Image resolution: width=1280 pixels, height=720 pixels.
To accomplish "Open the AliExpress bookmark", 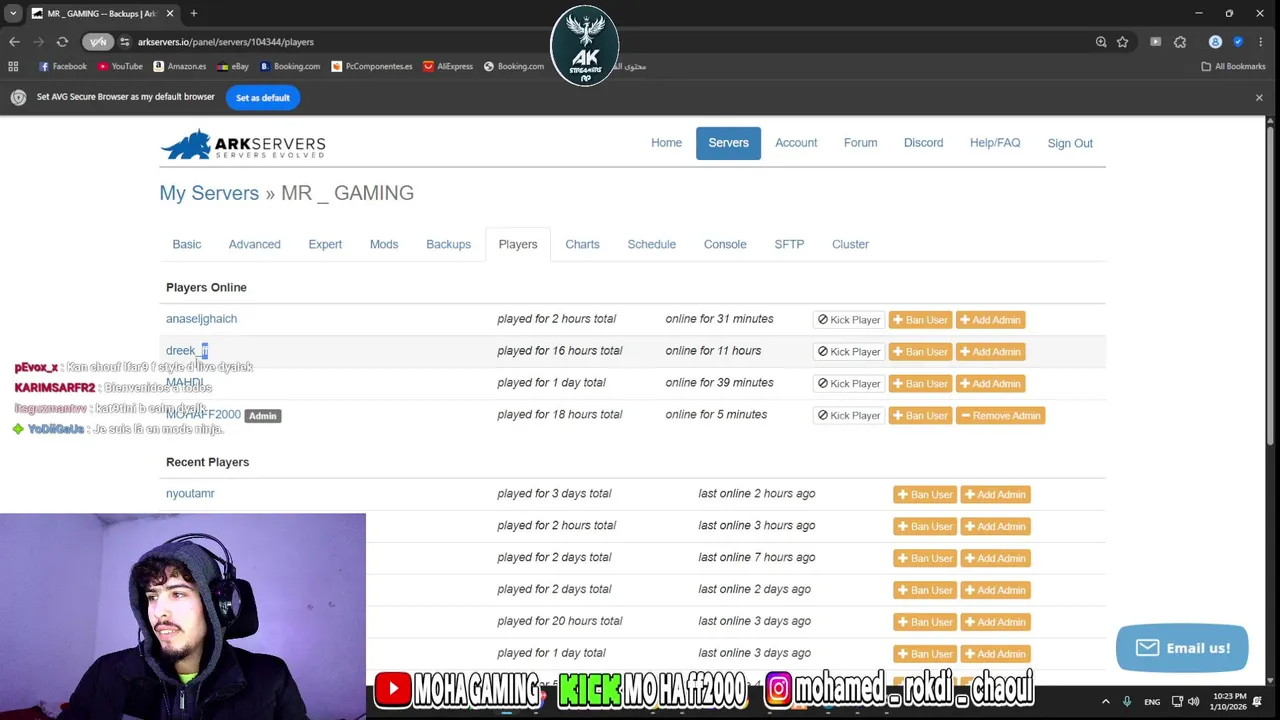I will point(448,66).
